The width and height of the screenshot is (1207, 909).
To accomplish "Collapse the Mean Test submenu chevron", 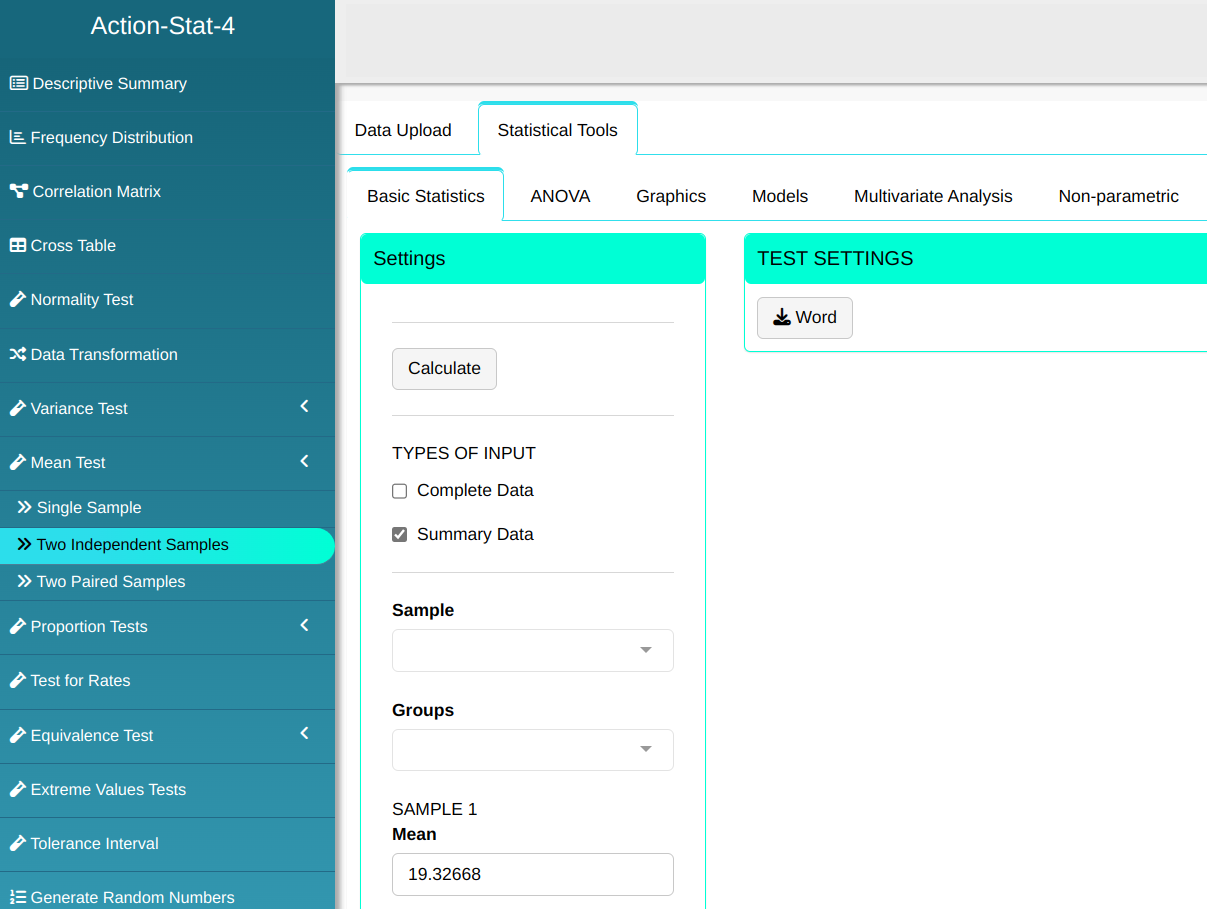I will [304, 461].
